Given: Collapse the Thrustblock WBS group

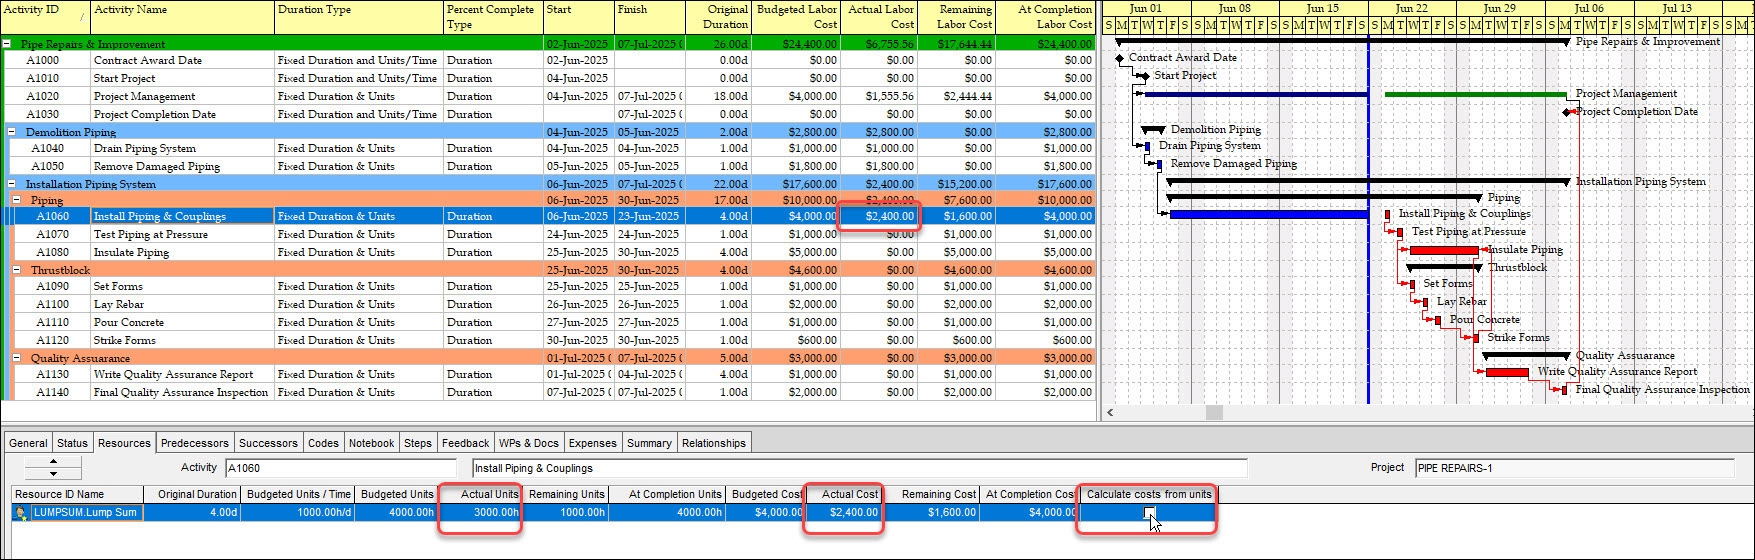Looking at the screenshot, I should click(x=17, y=270).
